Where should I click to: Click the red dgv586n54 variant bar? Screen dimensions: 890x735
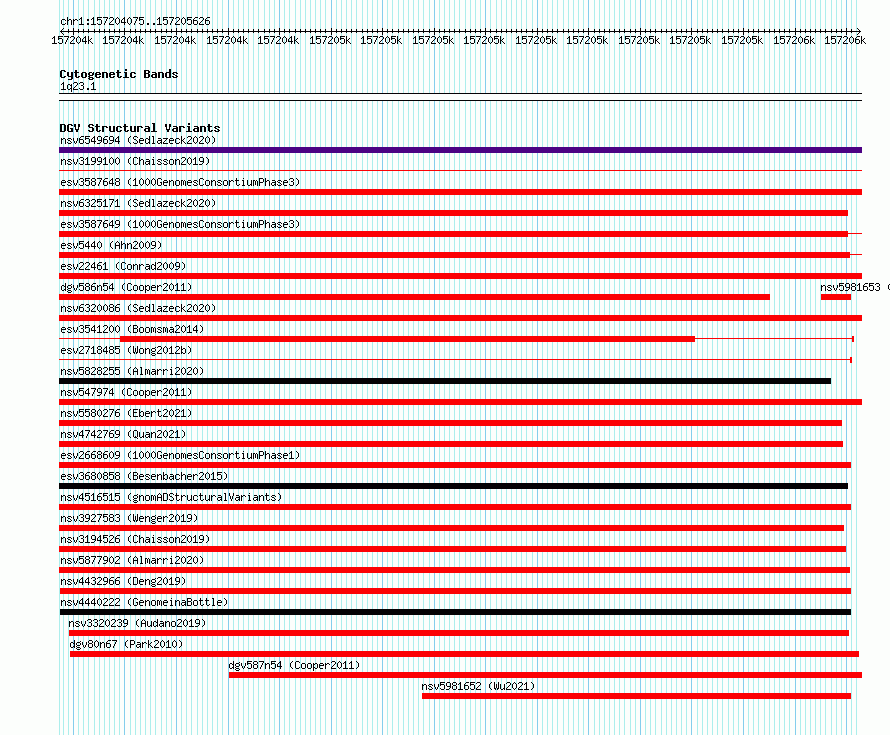[414, 297]
